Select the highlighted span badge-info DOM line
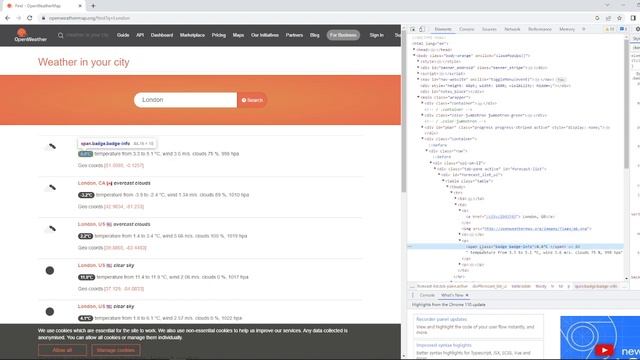This screenshot has height=360, width=640. click(x=516, y=247)
